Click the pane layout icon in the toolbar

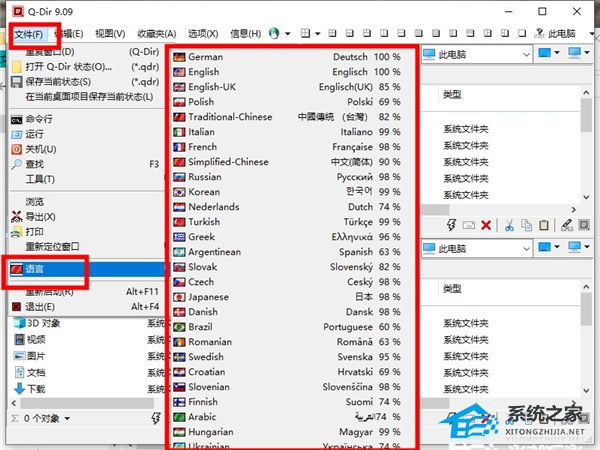click(x=305, y=33)
